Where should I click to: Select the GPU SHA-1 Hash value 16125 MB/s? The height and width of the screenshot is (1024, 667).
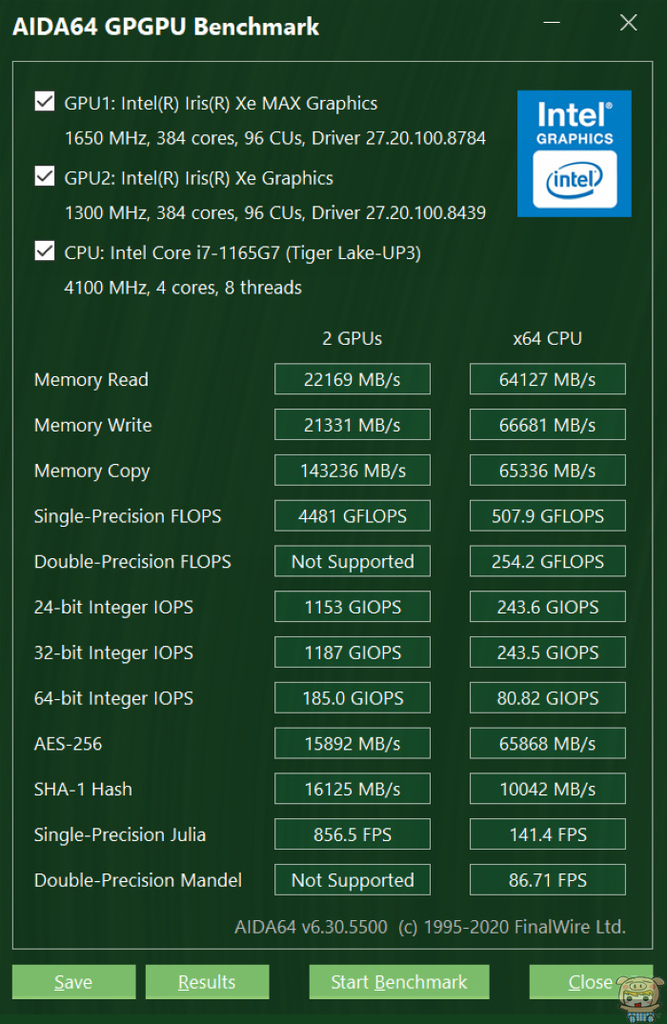(x=352, y=789)
